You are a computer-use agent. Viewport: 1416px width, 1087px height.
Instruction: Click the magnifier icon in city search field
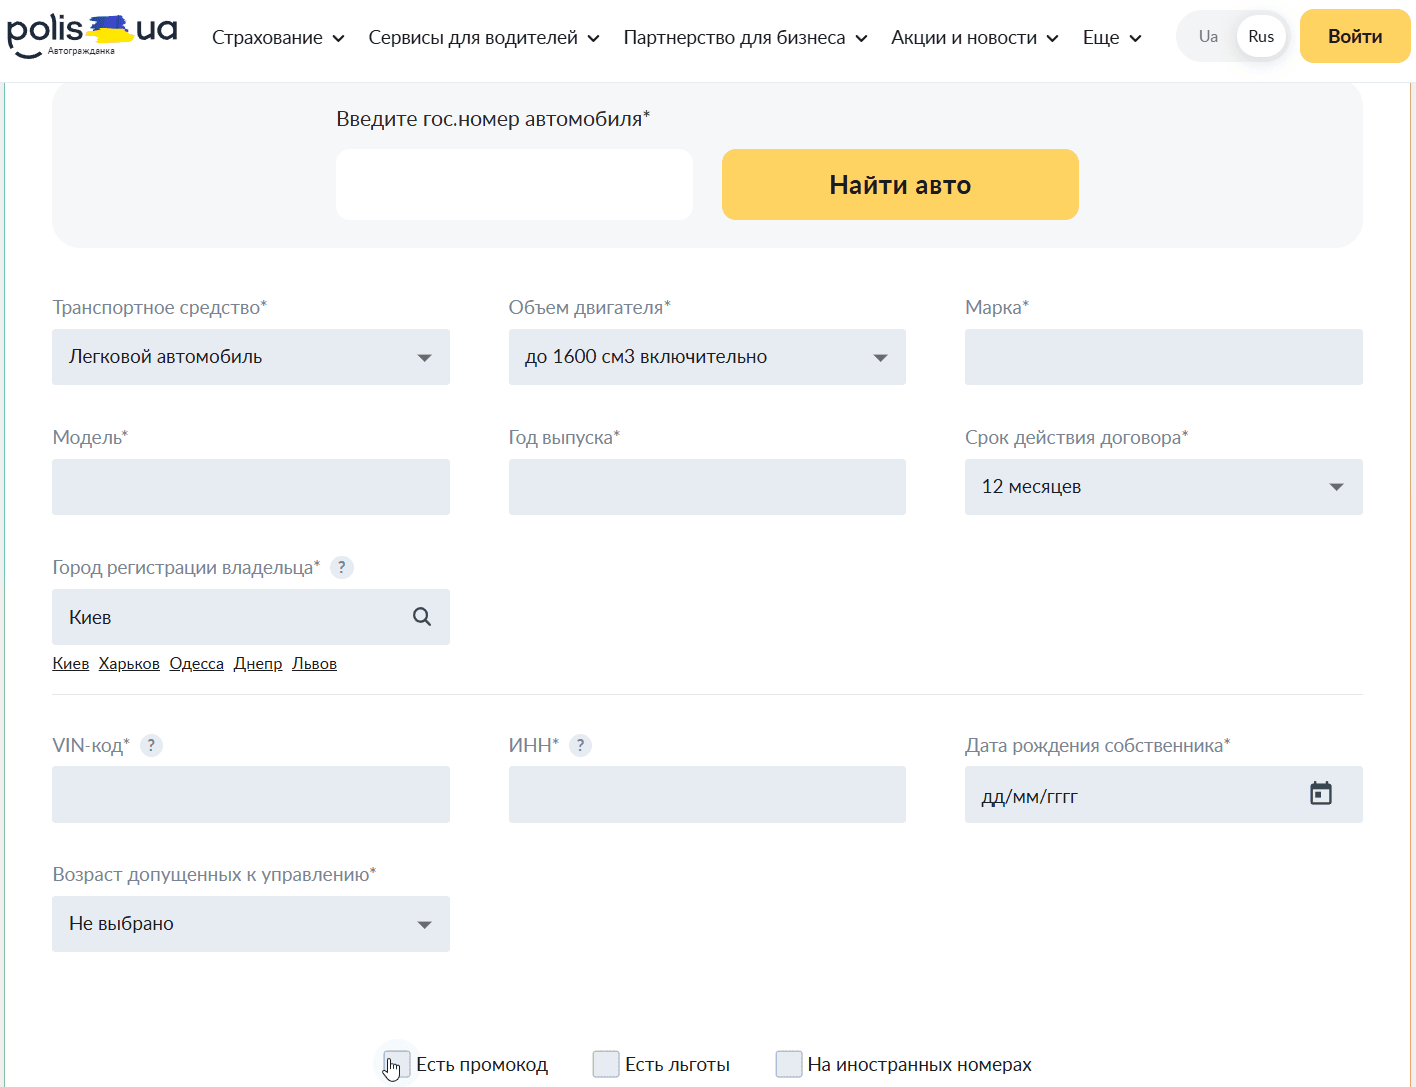[x=421, y=617]
